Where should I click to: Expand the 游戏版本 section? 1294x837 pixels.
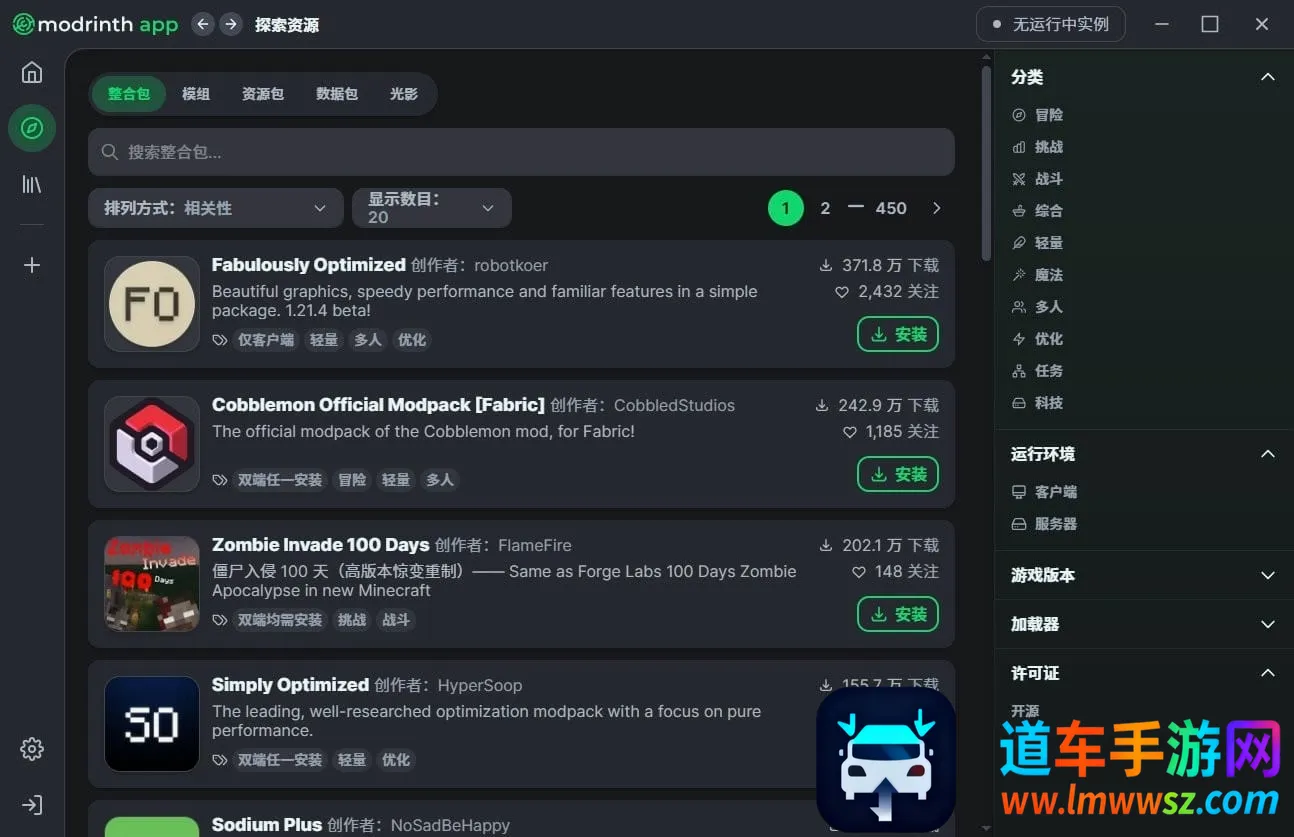1268,575
